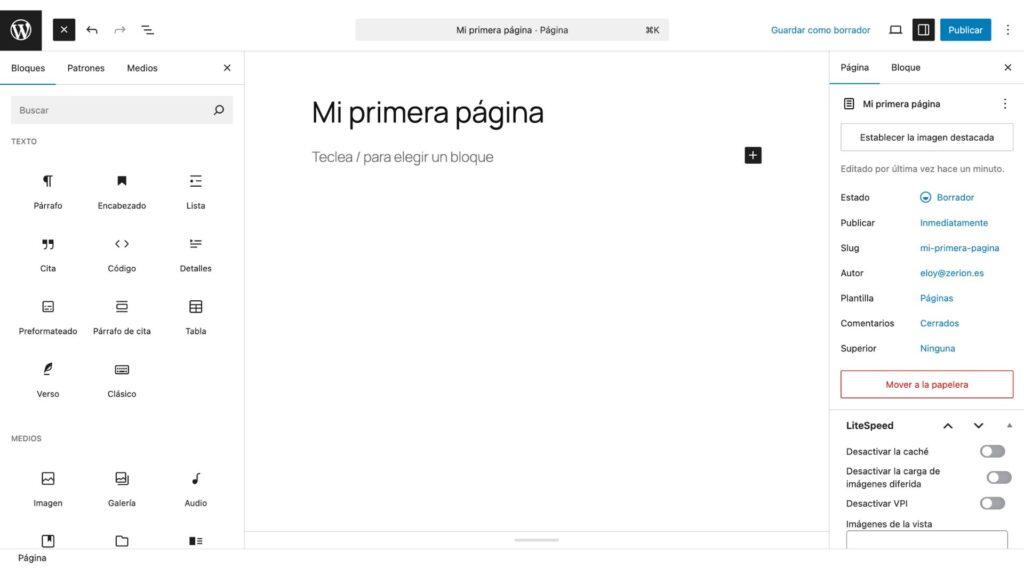Click the WordPress logo icon
Viewport: 1024px width, 576px height.
click(x=20, y=29)
